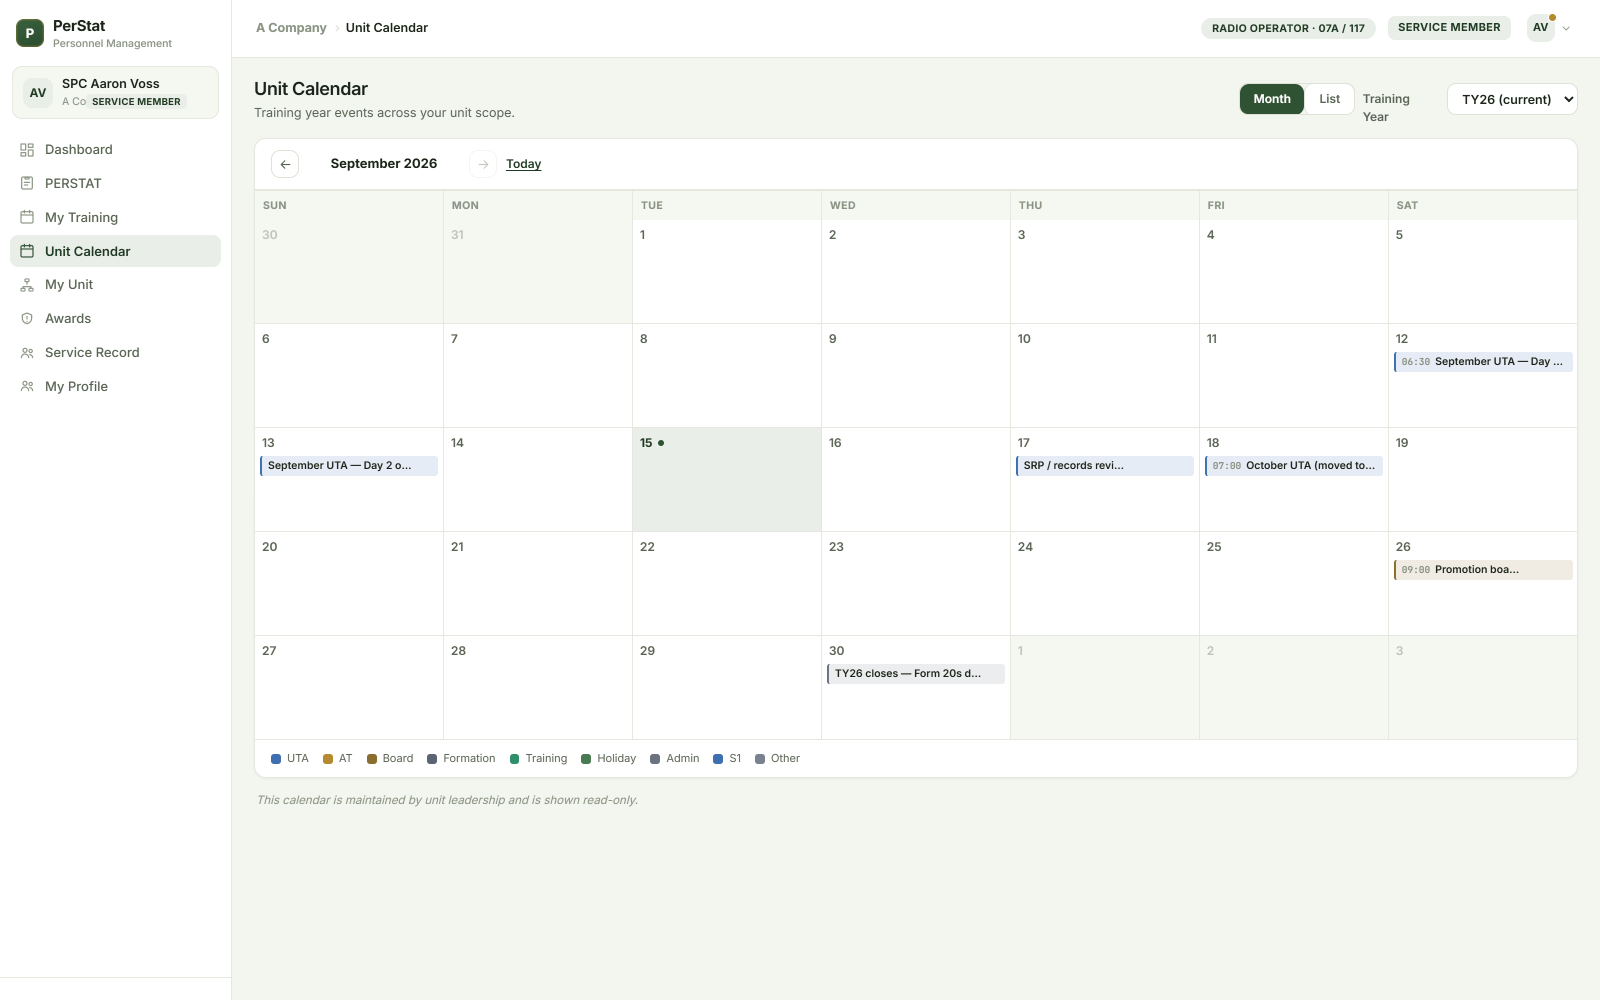Viewport: 1600px width, 1000px height.
Task: Click the Board legend color swatch
Action: click(x=372, y=759)
